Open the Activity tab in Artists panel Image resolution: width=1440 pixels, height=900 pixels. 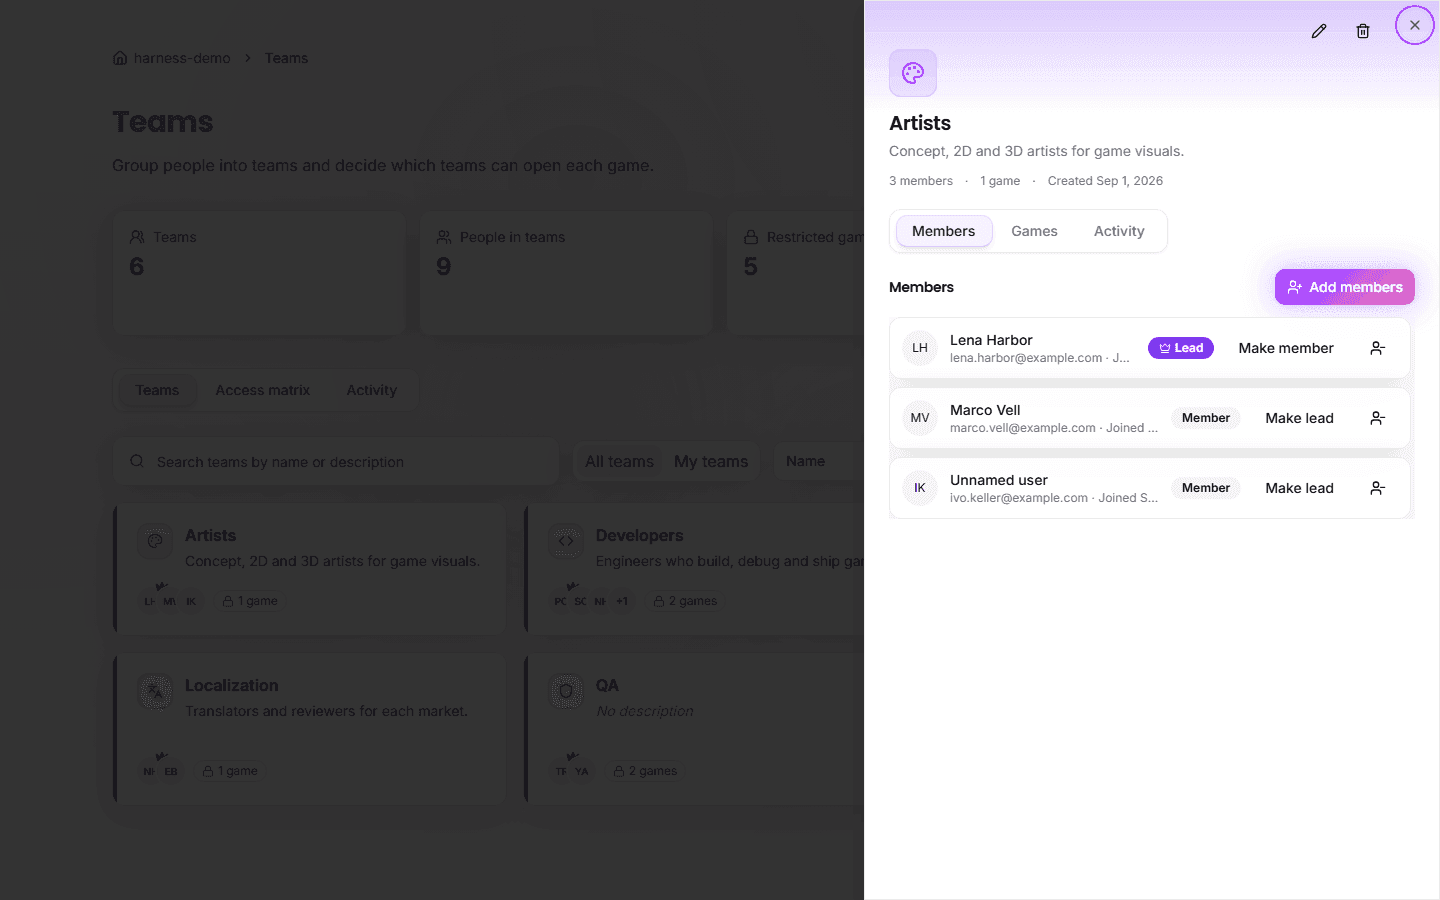pos(1119,231)
